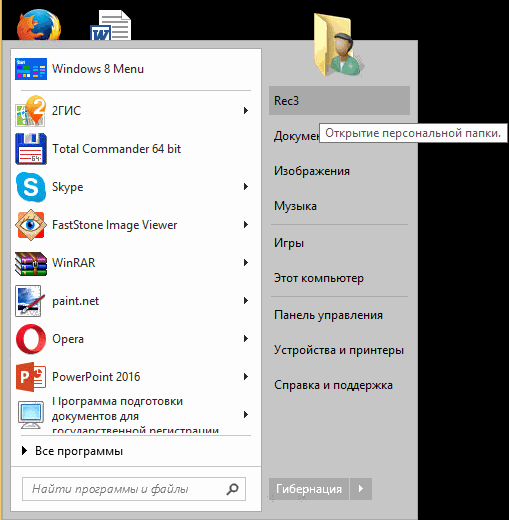Expand the PowerPoint 2016 jump list arrow
This screenshot has width=509, height=520.
[246, 377]
